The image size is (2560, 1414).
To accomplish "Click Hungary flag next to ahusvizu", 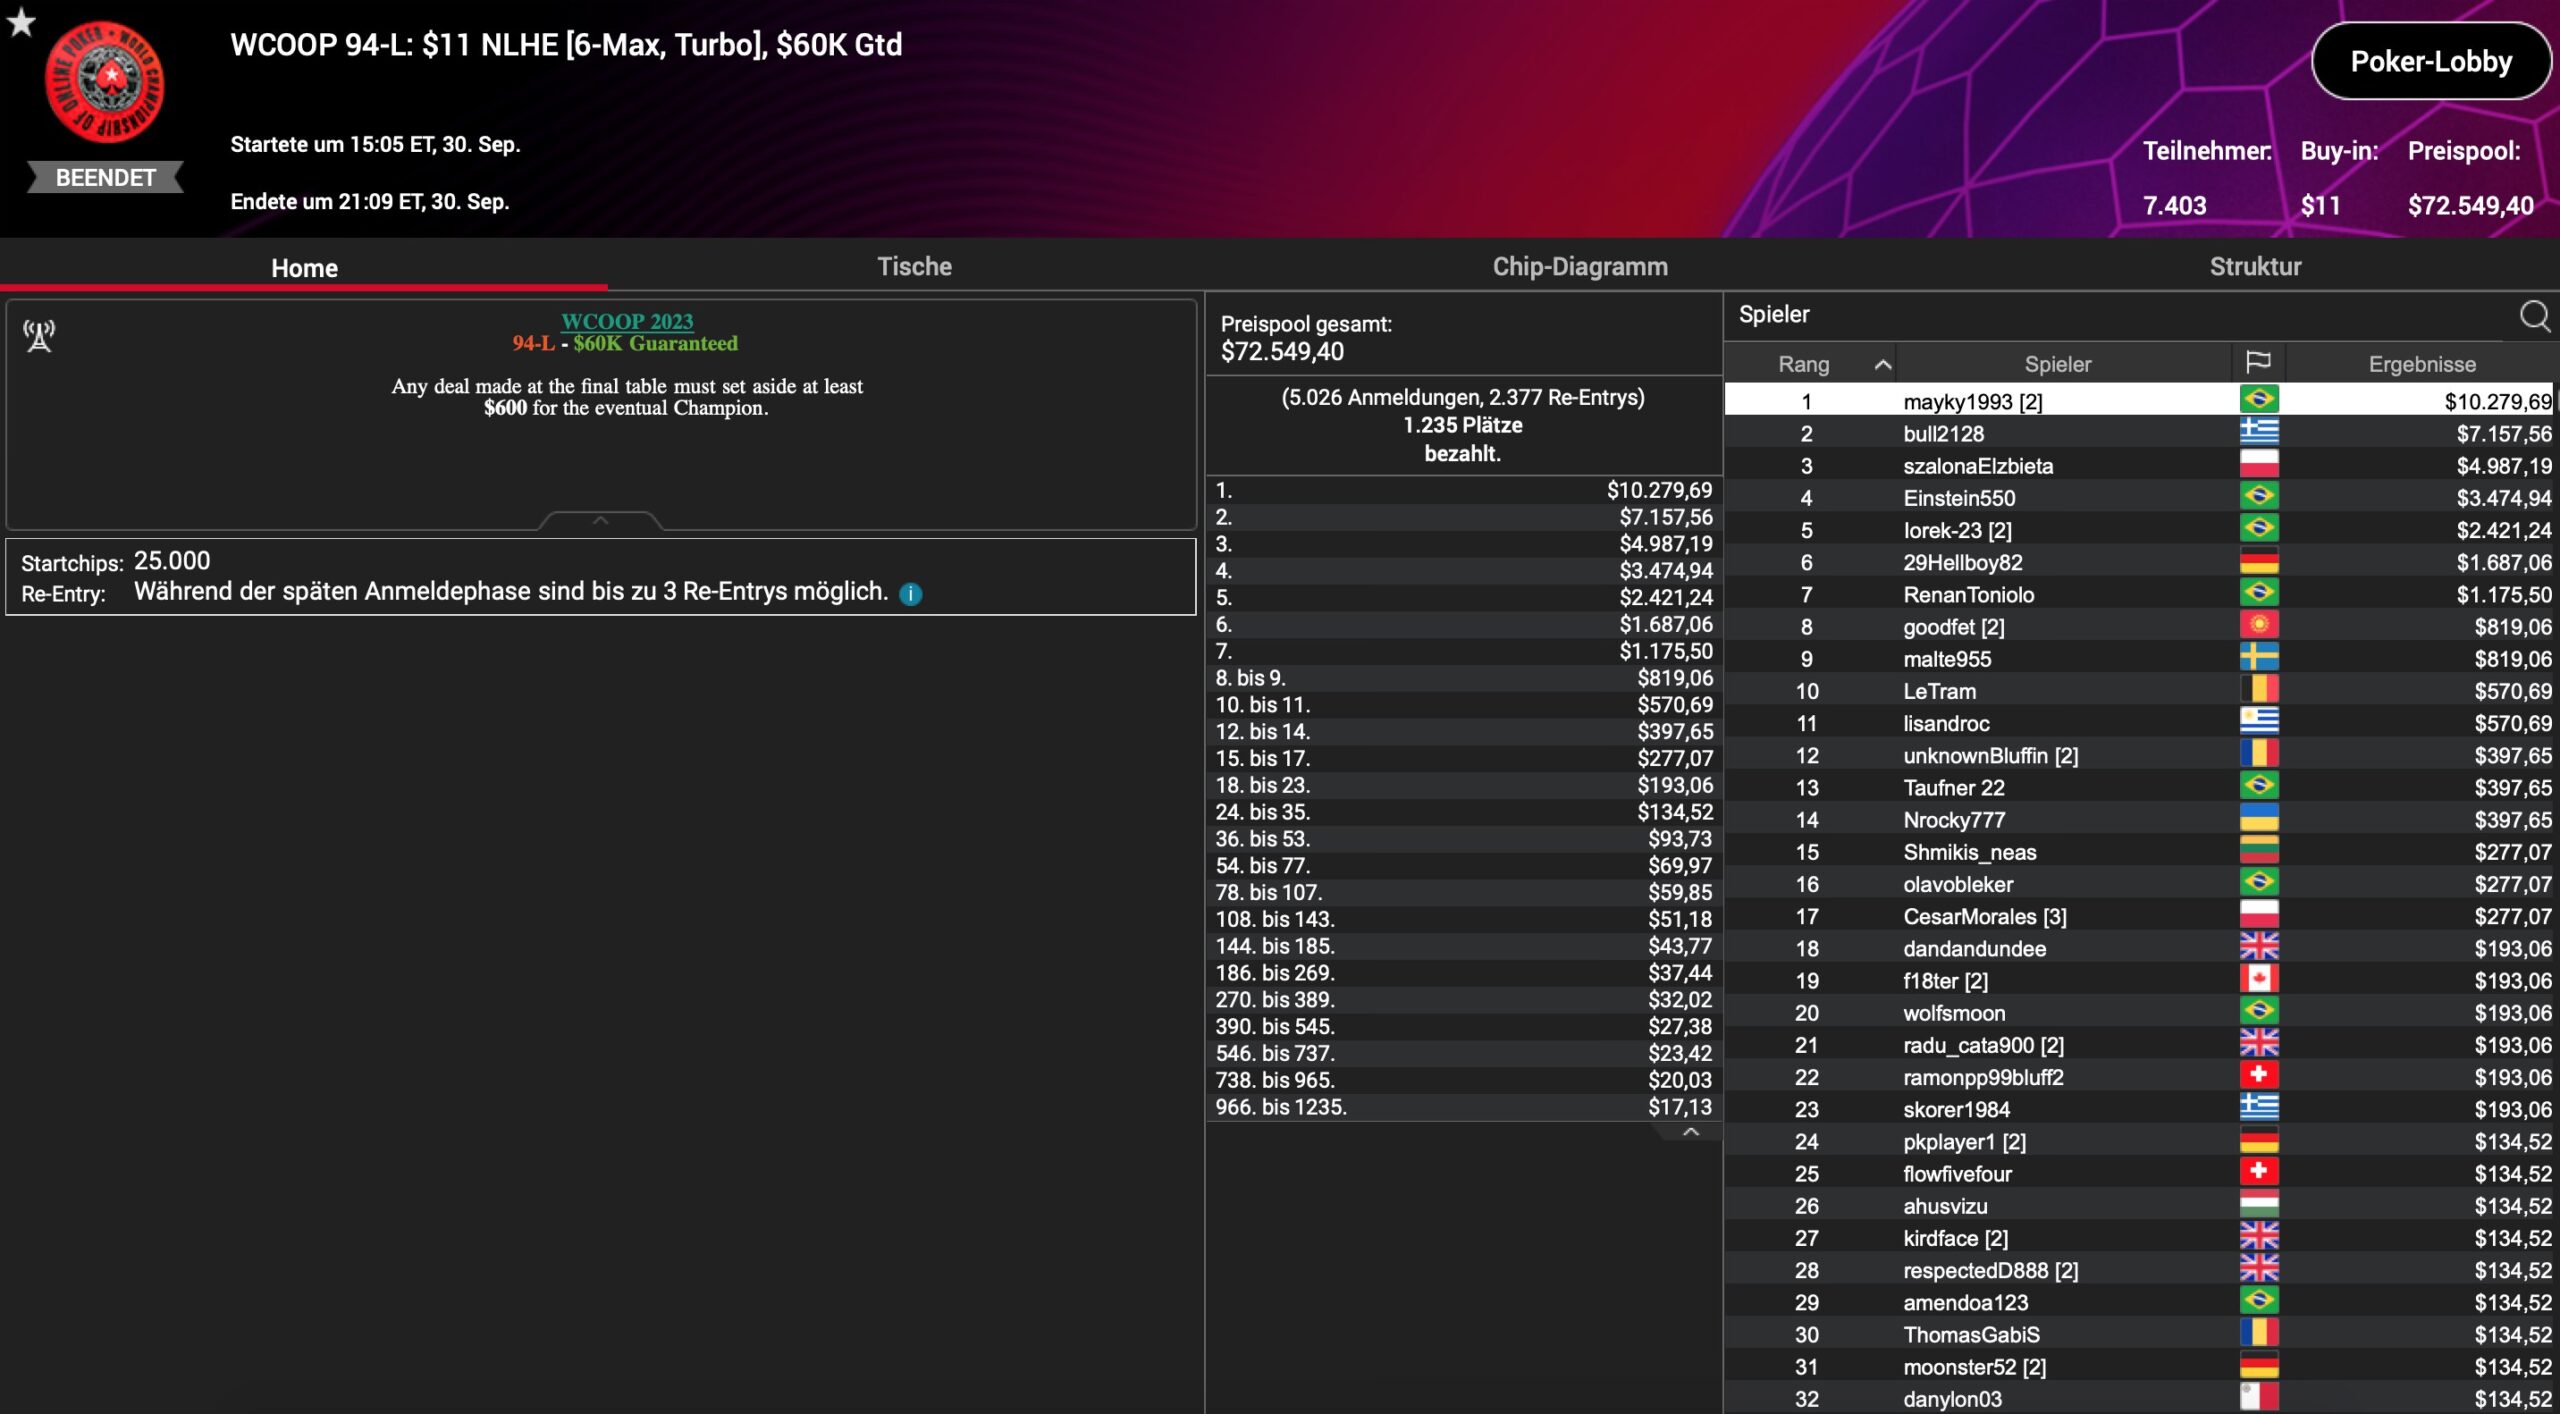I will tap(2259, 1204).
